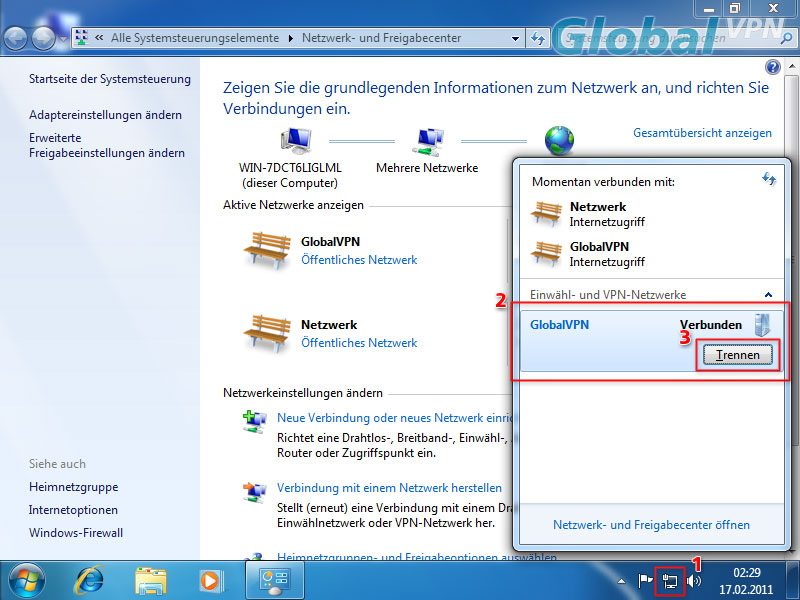Click the network tray icon in taskbar
The width and height of the screenshot is (800, 600).
coord(670,580)
